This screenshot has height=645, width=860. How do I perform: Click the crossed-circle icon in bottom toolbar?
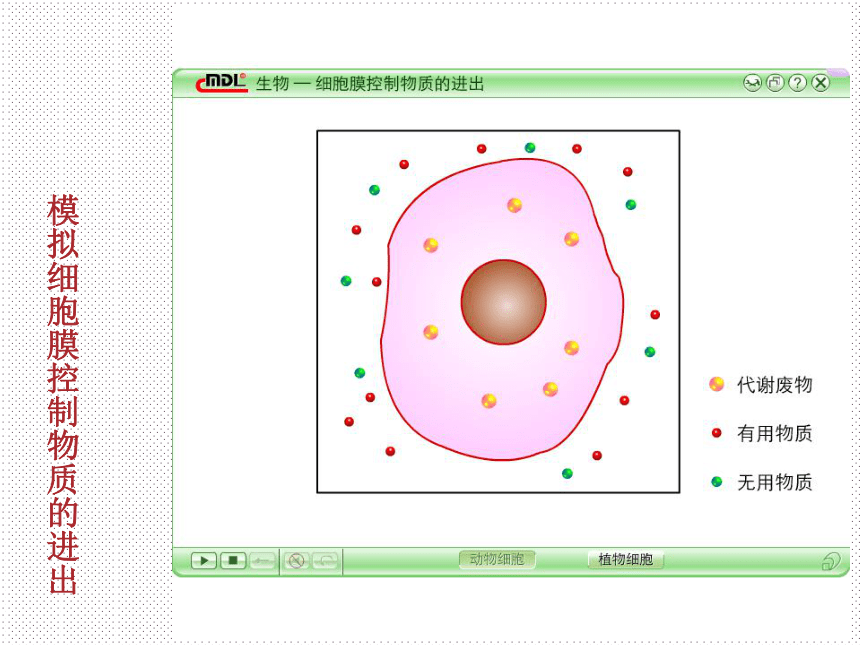(x=296, y=561)
